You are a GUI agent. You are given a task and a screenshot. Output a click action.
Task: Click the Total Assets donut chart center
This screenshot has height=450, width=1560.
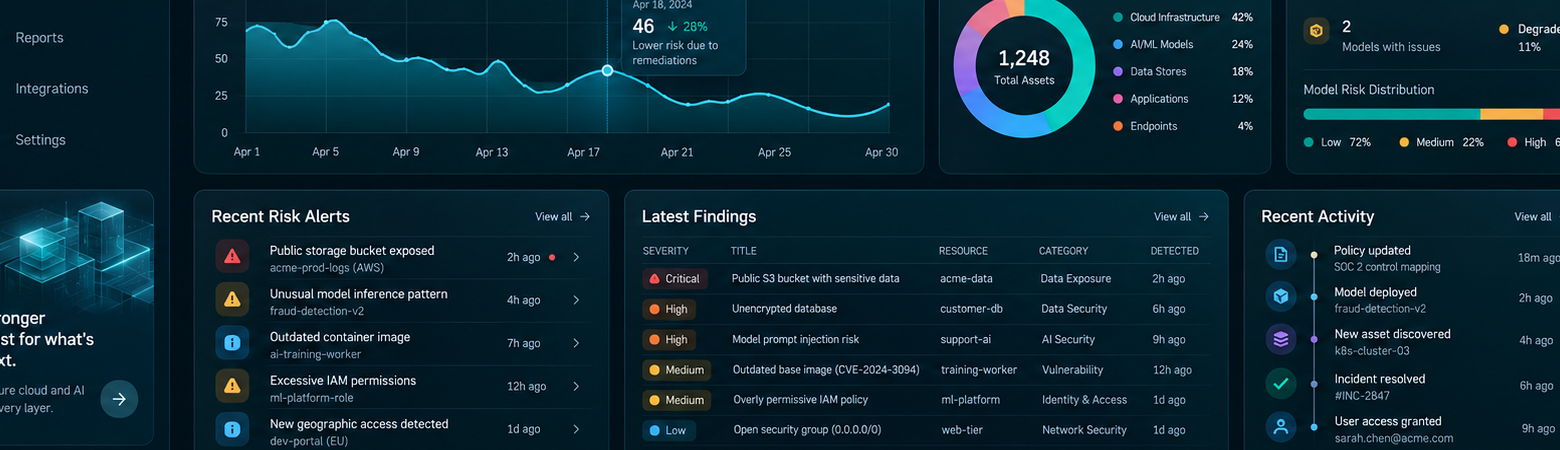[x=1024, y=66]
